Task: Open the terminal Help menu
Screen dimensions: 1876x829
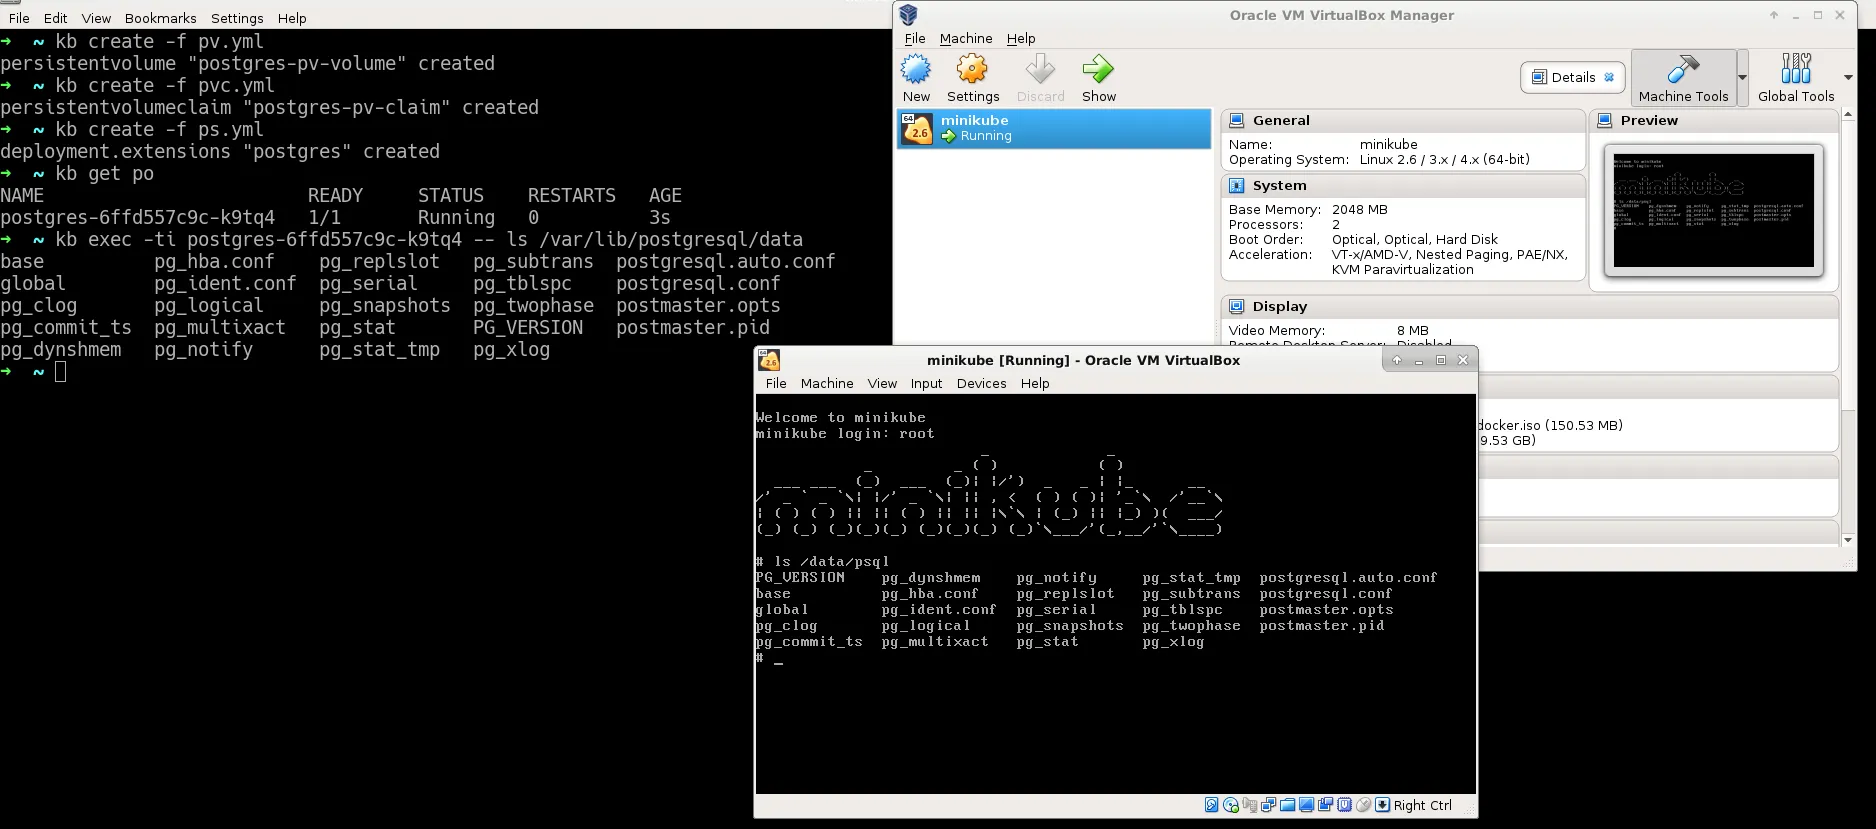Action: coord(292,18)
